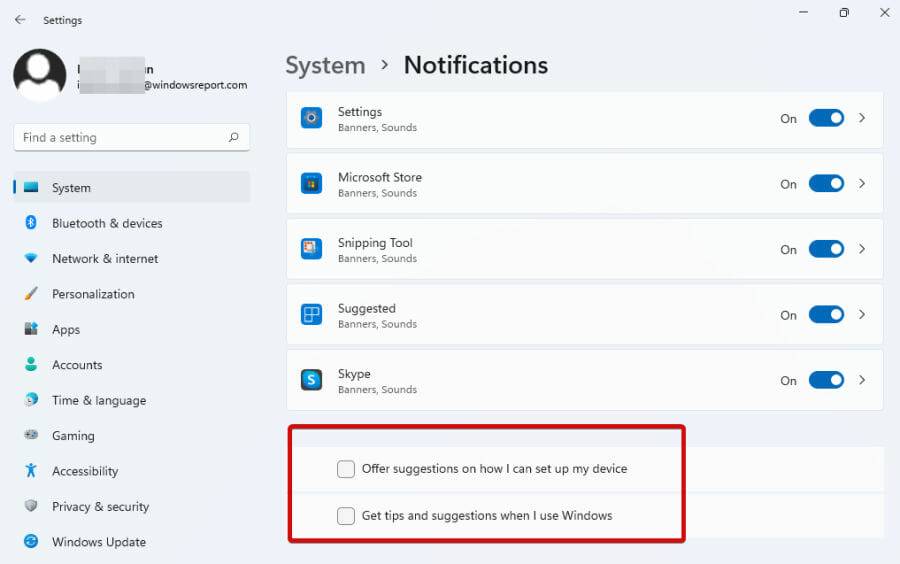Go to Accounts settings
The height and width of the screenshot is (564, 900).
[132, 364]
